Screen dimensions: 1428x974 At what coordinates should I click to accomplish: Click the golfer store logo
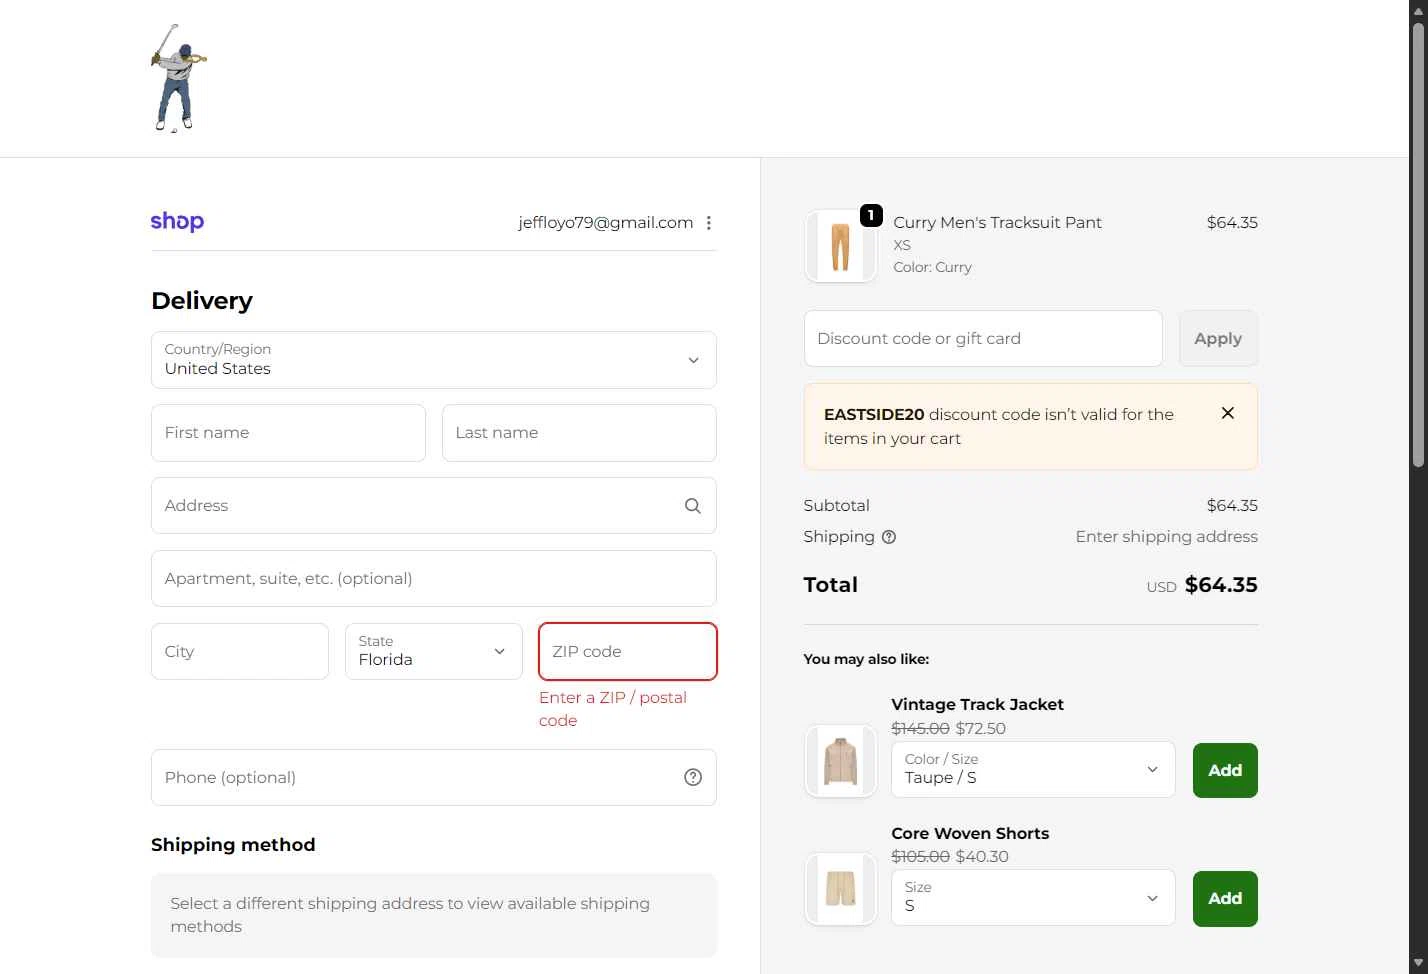(179, 78)
